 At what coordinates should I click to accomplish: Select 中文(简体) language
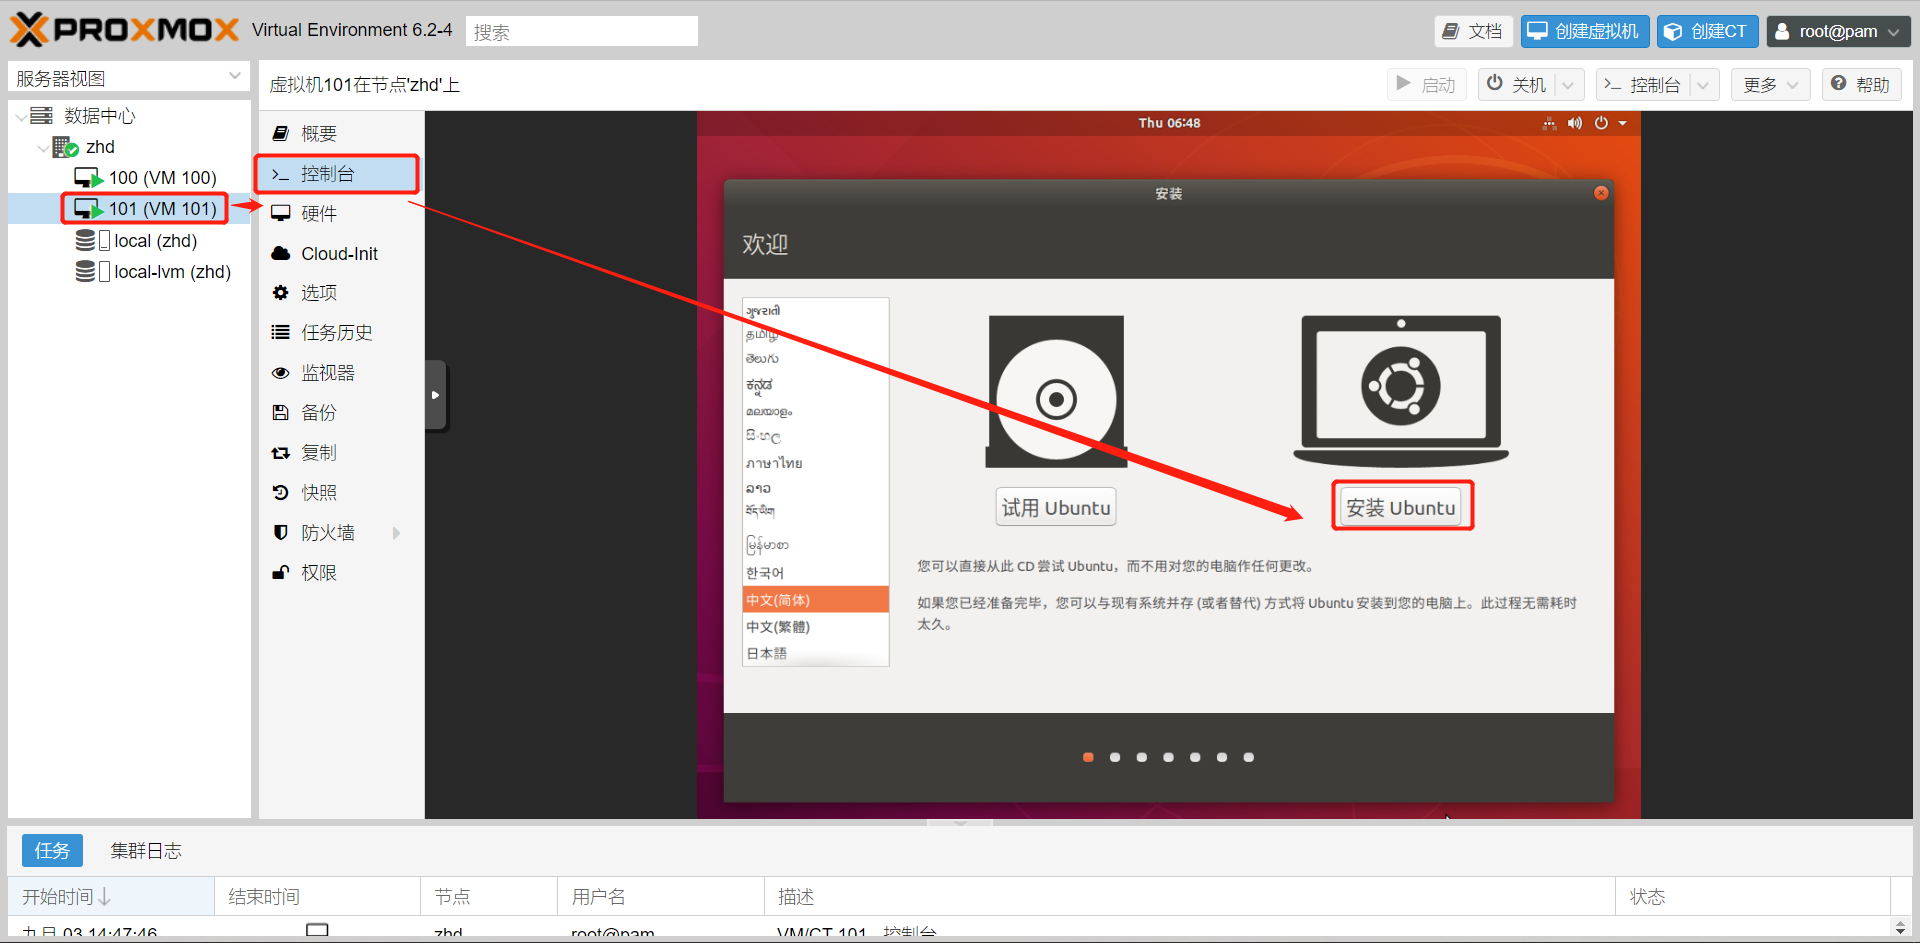coord(815,599)
